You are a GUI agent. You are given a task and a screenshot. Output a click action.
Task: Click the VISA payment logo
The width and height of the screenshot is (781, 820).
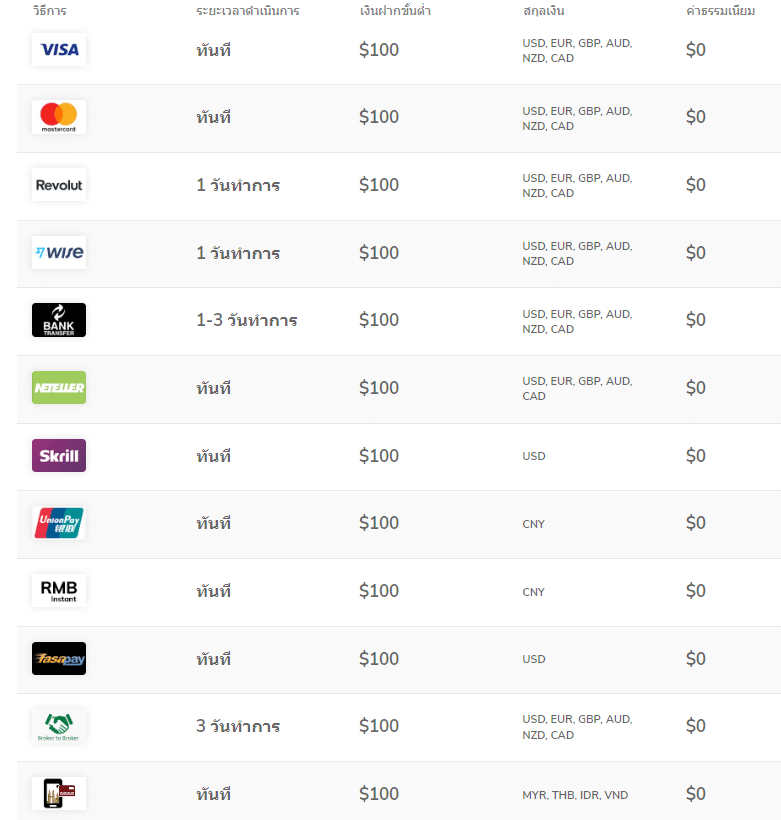click(x=59, y=50)
